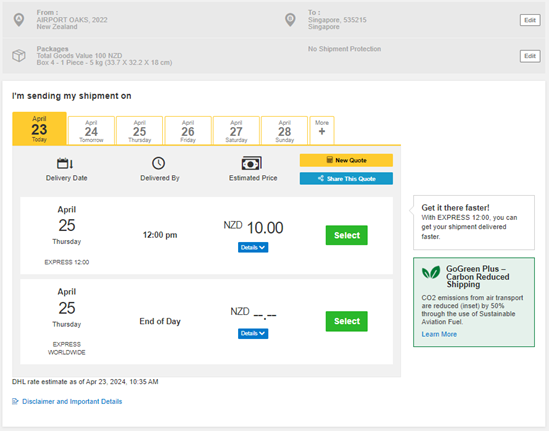Expand Details for EXPRESS 12:00 price
The height and width of the screenshot is (431, 549).
[253, 247]
